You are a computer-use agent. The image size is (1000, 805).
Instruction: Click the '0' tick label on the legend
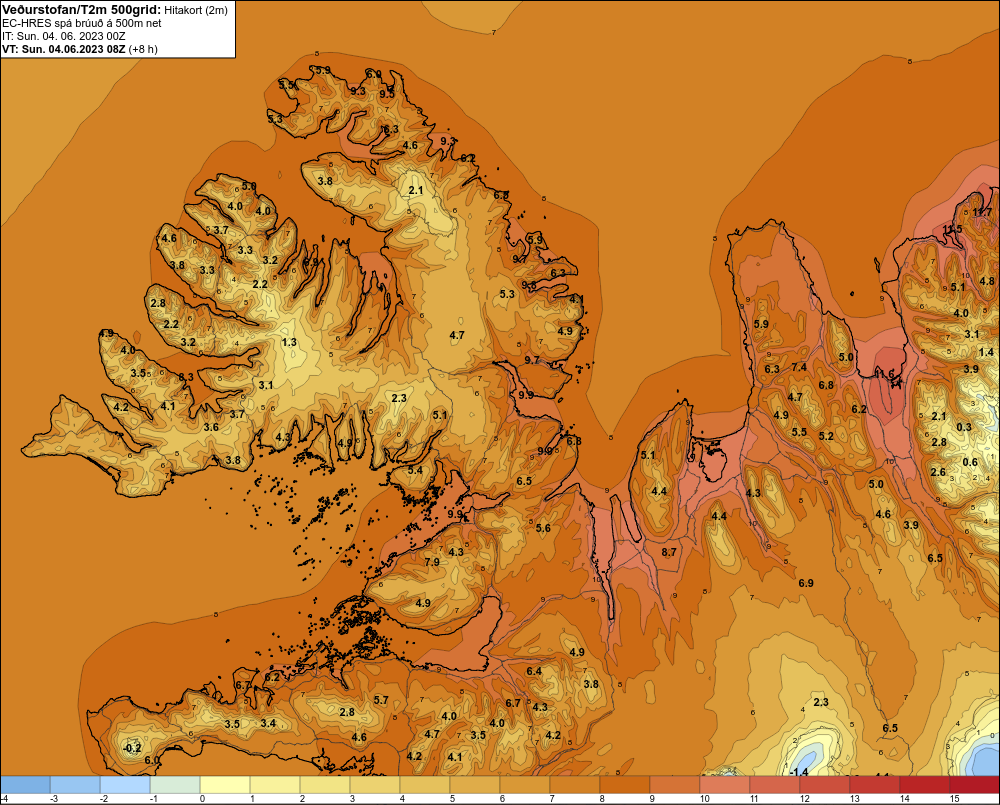(203, 799)
